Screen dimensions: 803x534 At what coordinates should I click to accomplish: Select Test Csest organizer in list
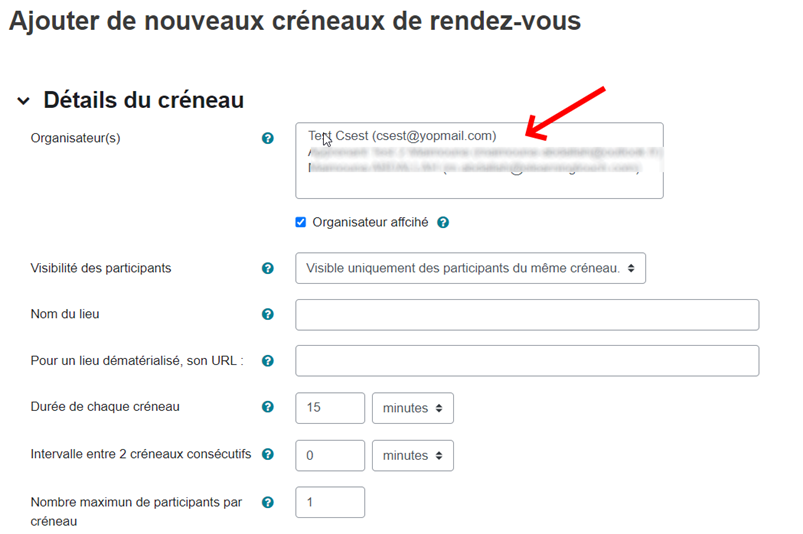402,136
